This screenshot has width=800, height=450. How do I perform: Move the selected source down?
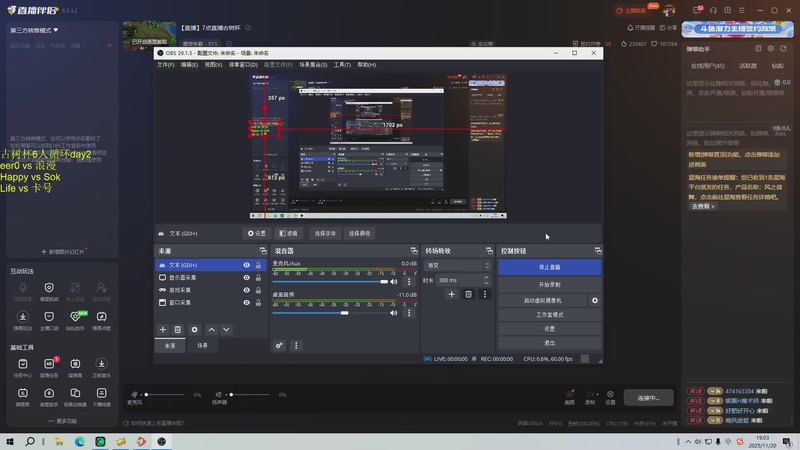[x=226, y=330]
